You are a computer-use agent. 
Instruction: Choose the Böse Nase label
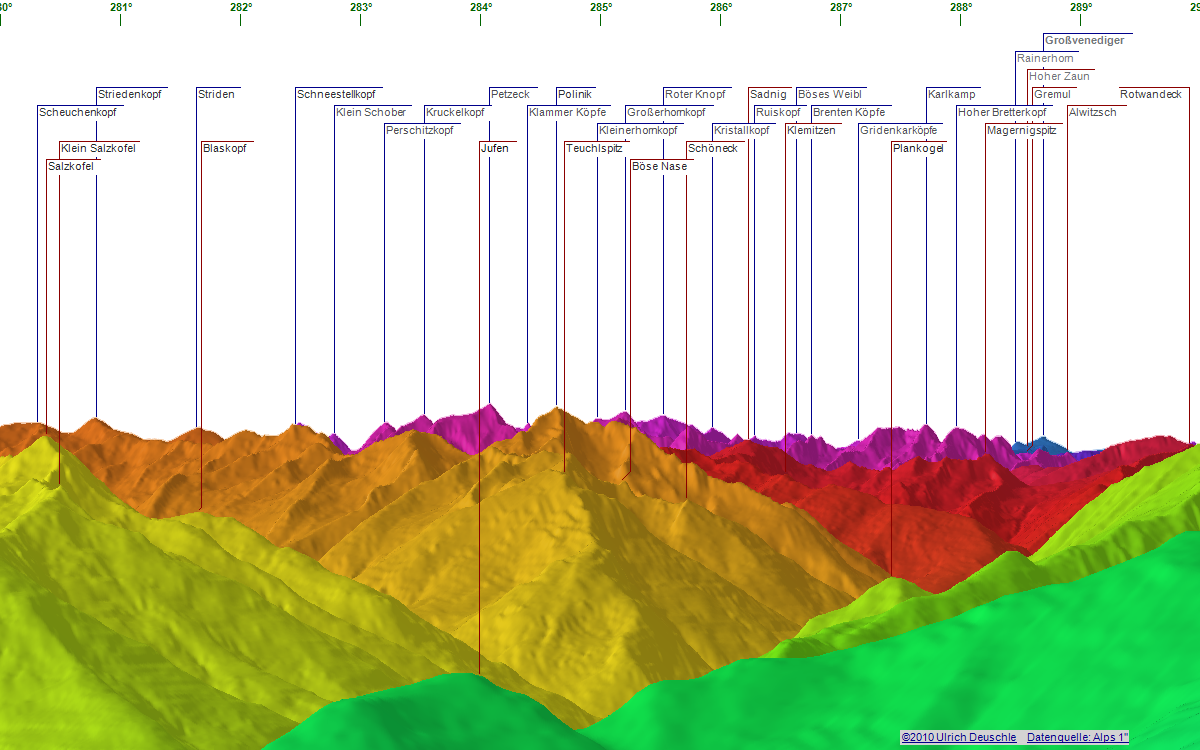[x=659, y=167]
